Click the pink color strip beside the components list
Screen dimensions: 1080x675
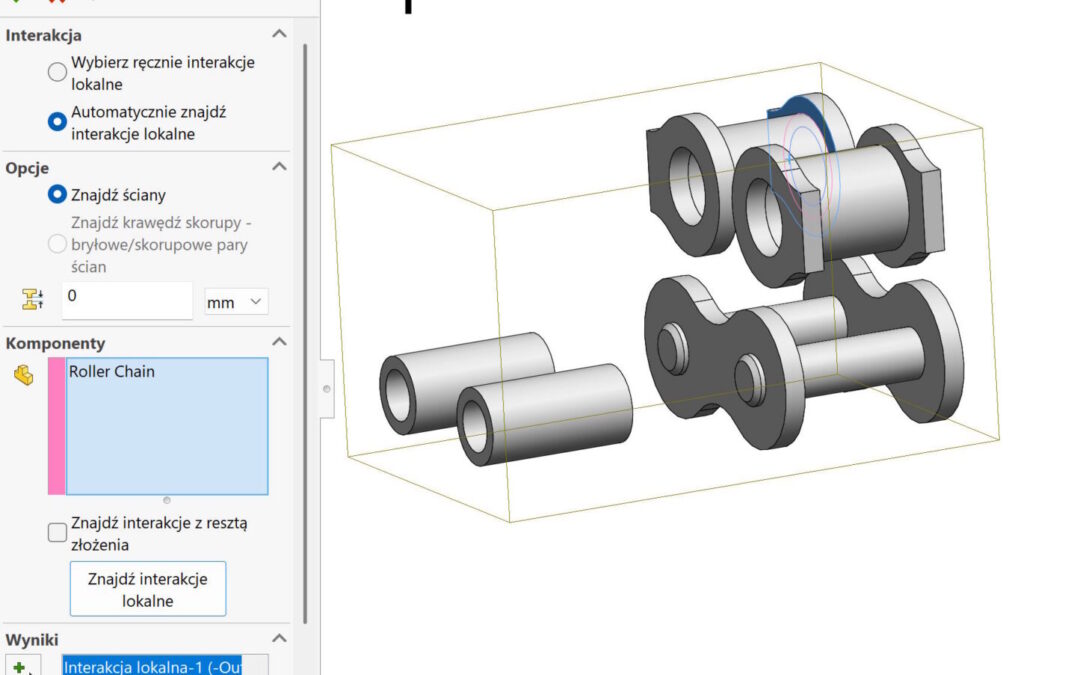click(x=56, y=426)
